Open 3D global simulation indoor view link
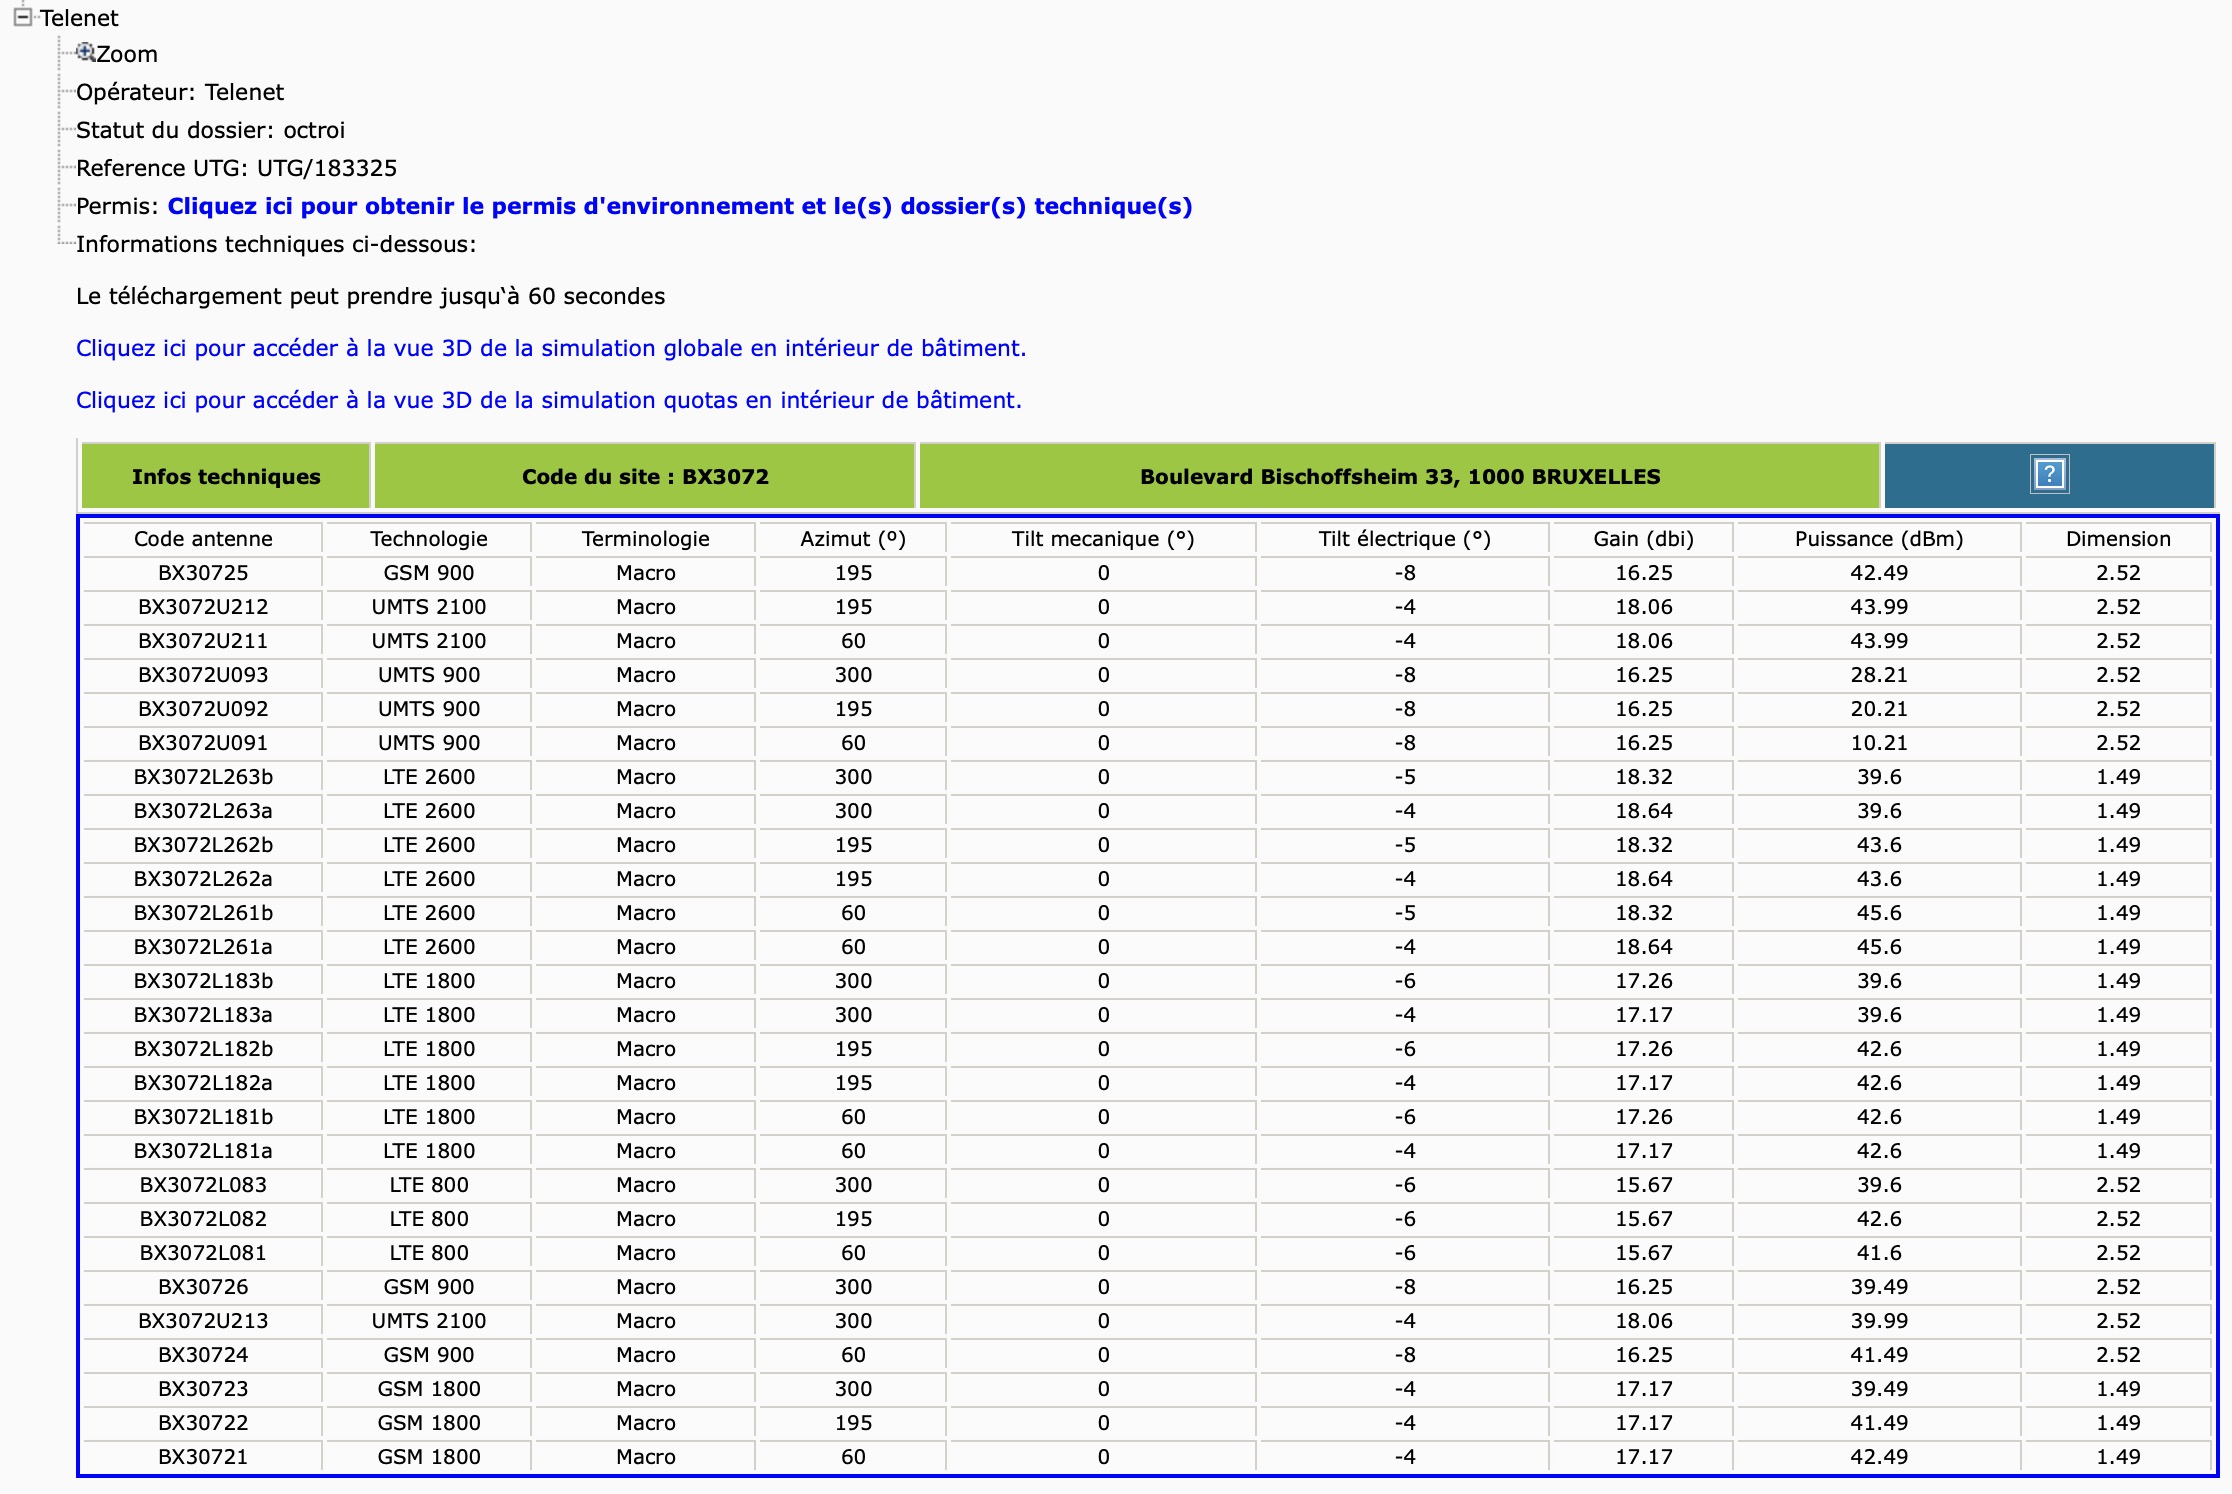 [x=551, y=348]
